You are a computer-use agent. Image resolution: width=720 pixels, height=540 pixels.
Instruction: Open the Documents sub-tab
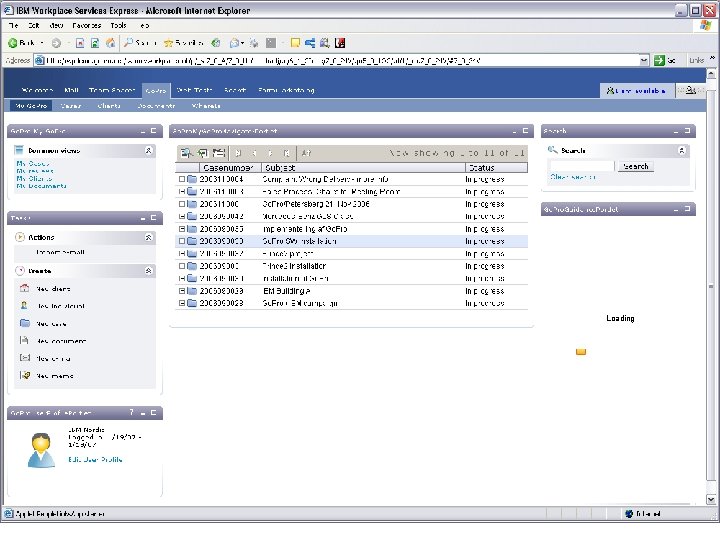pyautogui.click(x=156, y=106)
